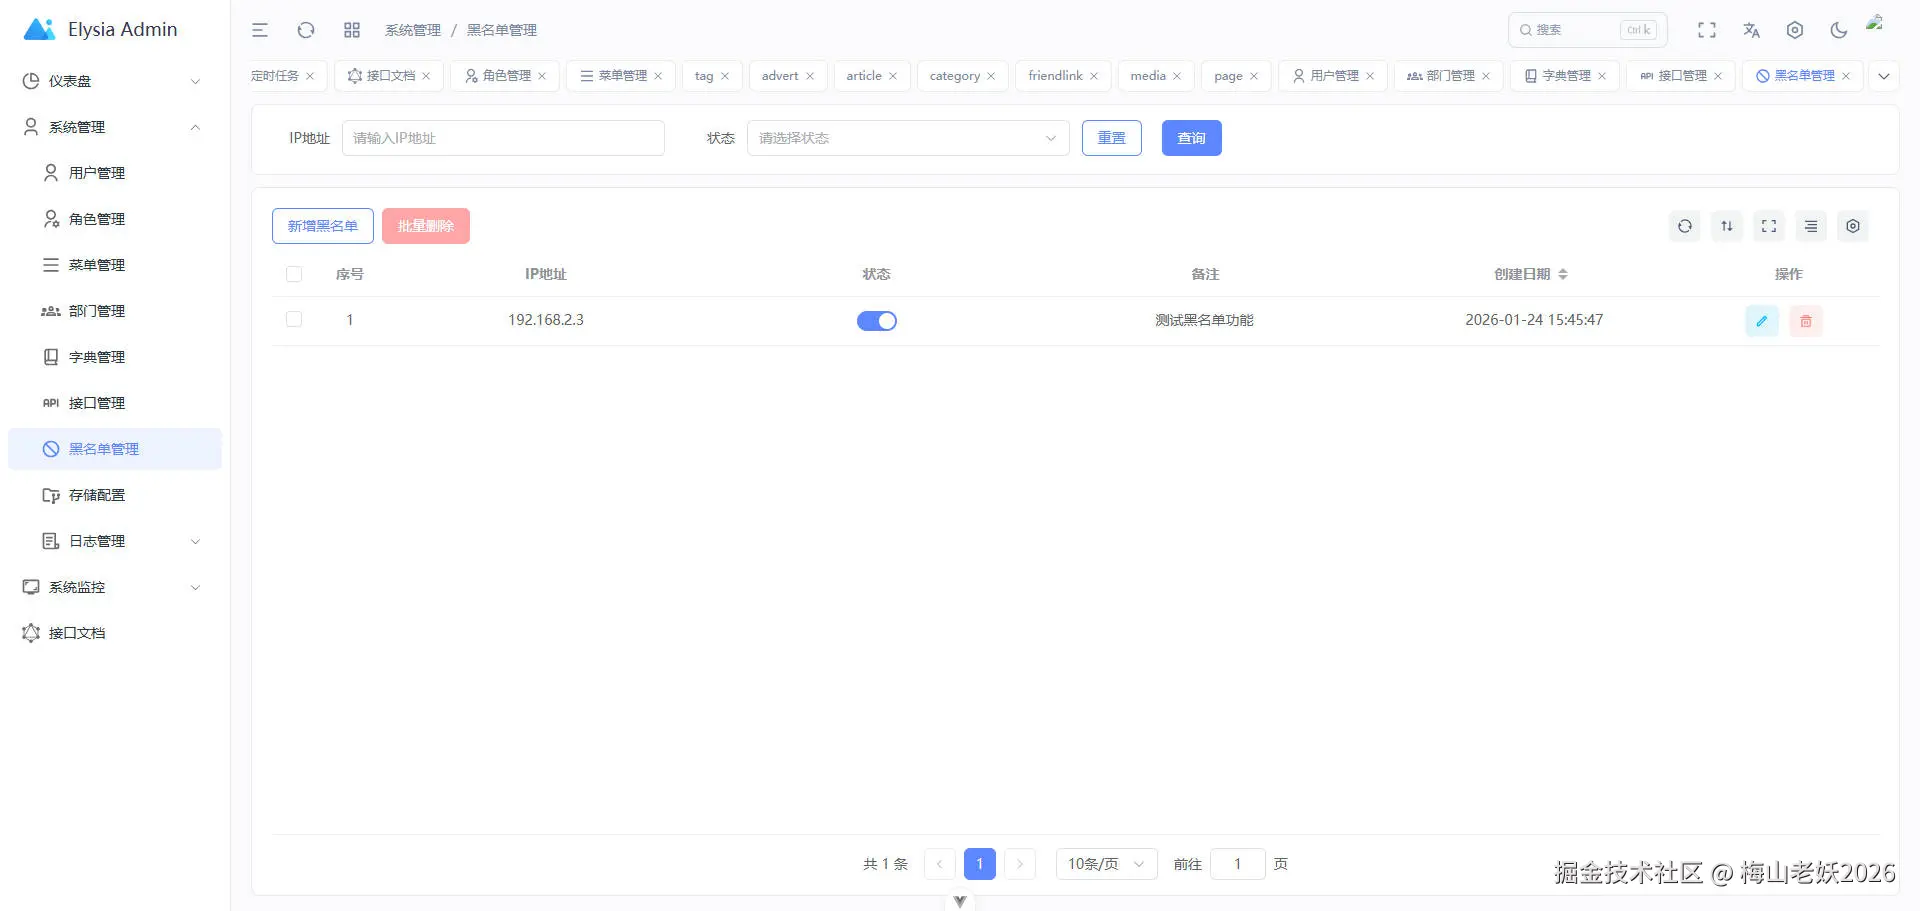
Task: Open the user avatar menu
Action: [x=1875, y=22]
